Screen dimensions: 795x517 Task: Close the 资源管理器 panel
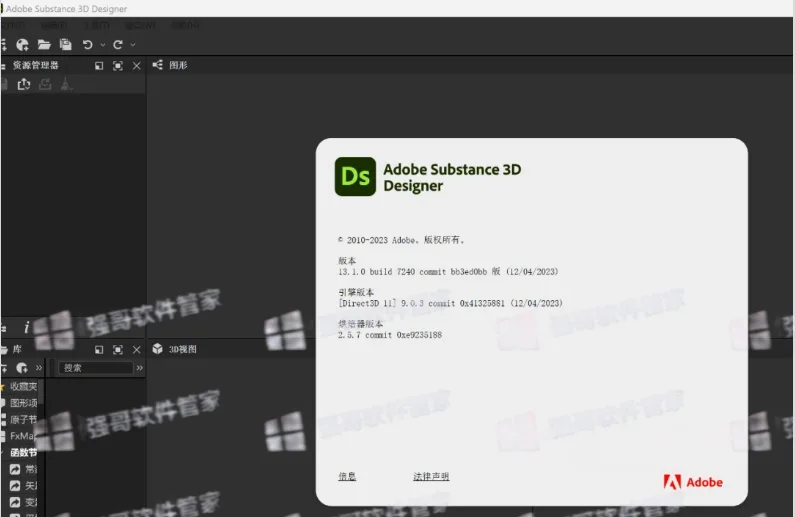136,66
